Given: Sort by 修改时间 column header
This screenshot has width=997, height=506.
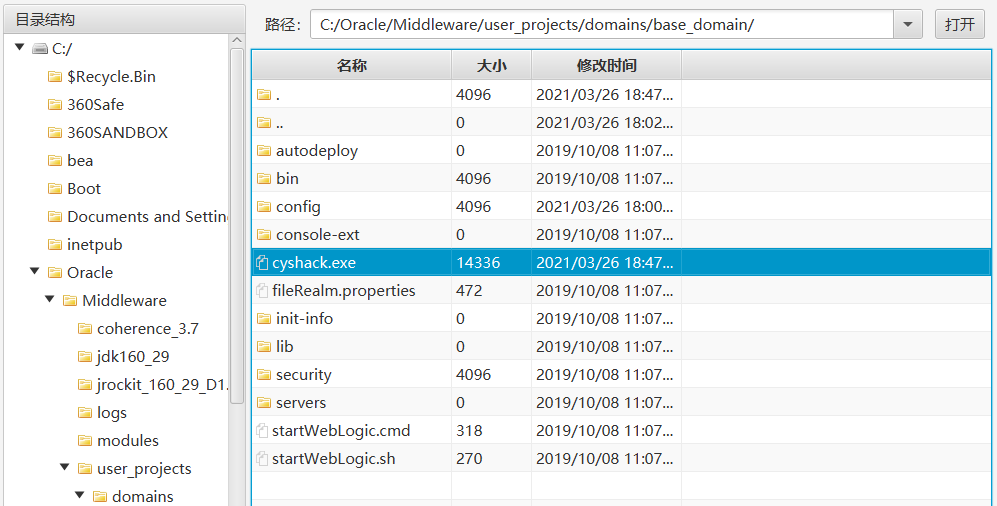Looking at the screenshot, I should click(606, 65).
